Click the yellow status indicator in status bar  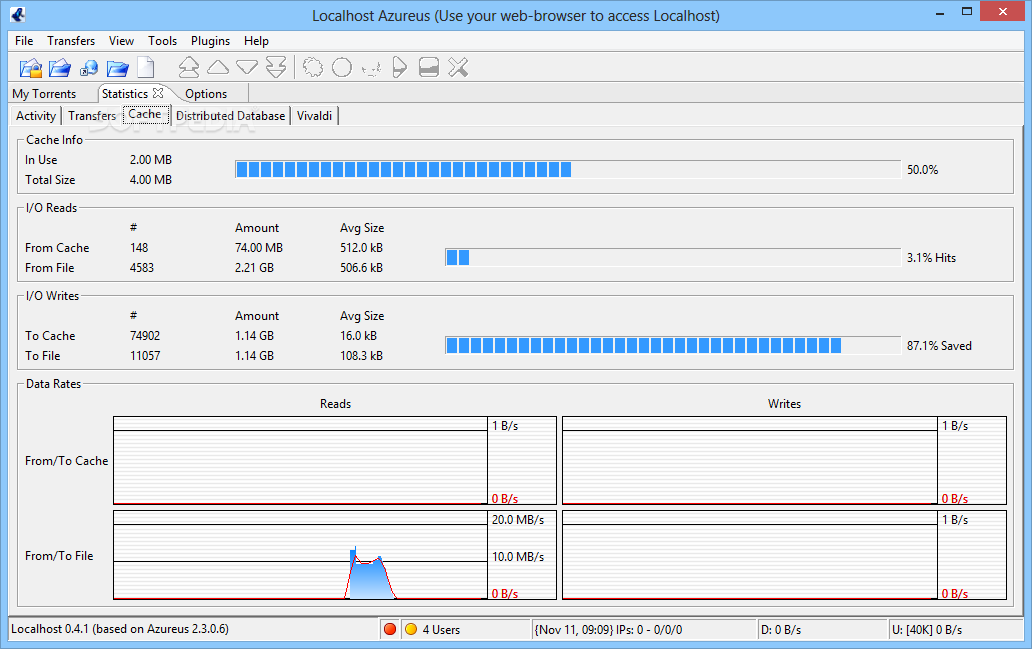tap(411, 629)
